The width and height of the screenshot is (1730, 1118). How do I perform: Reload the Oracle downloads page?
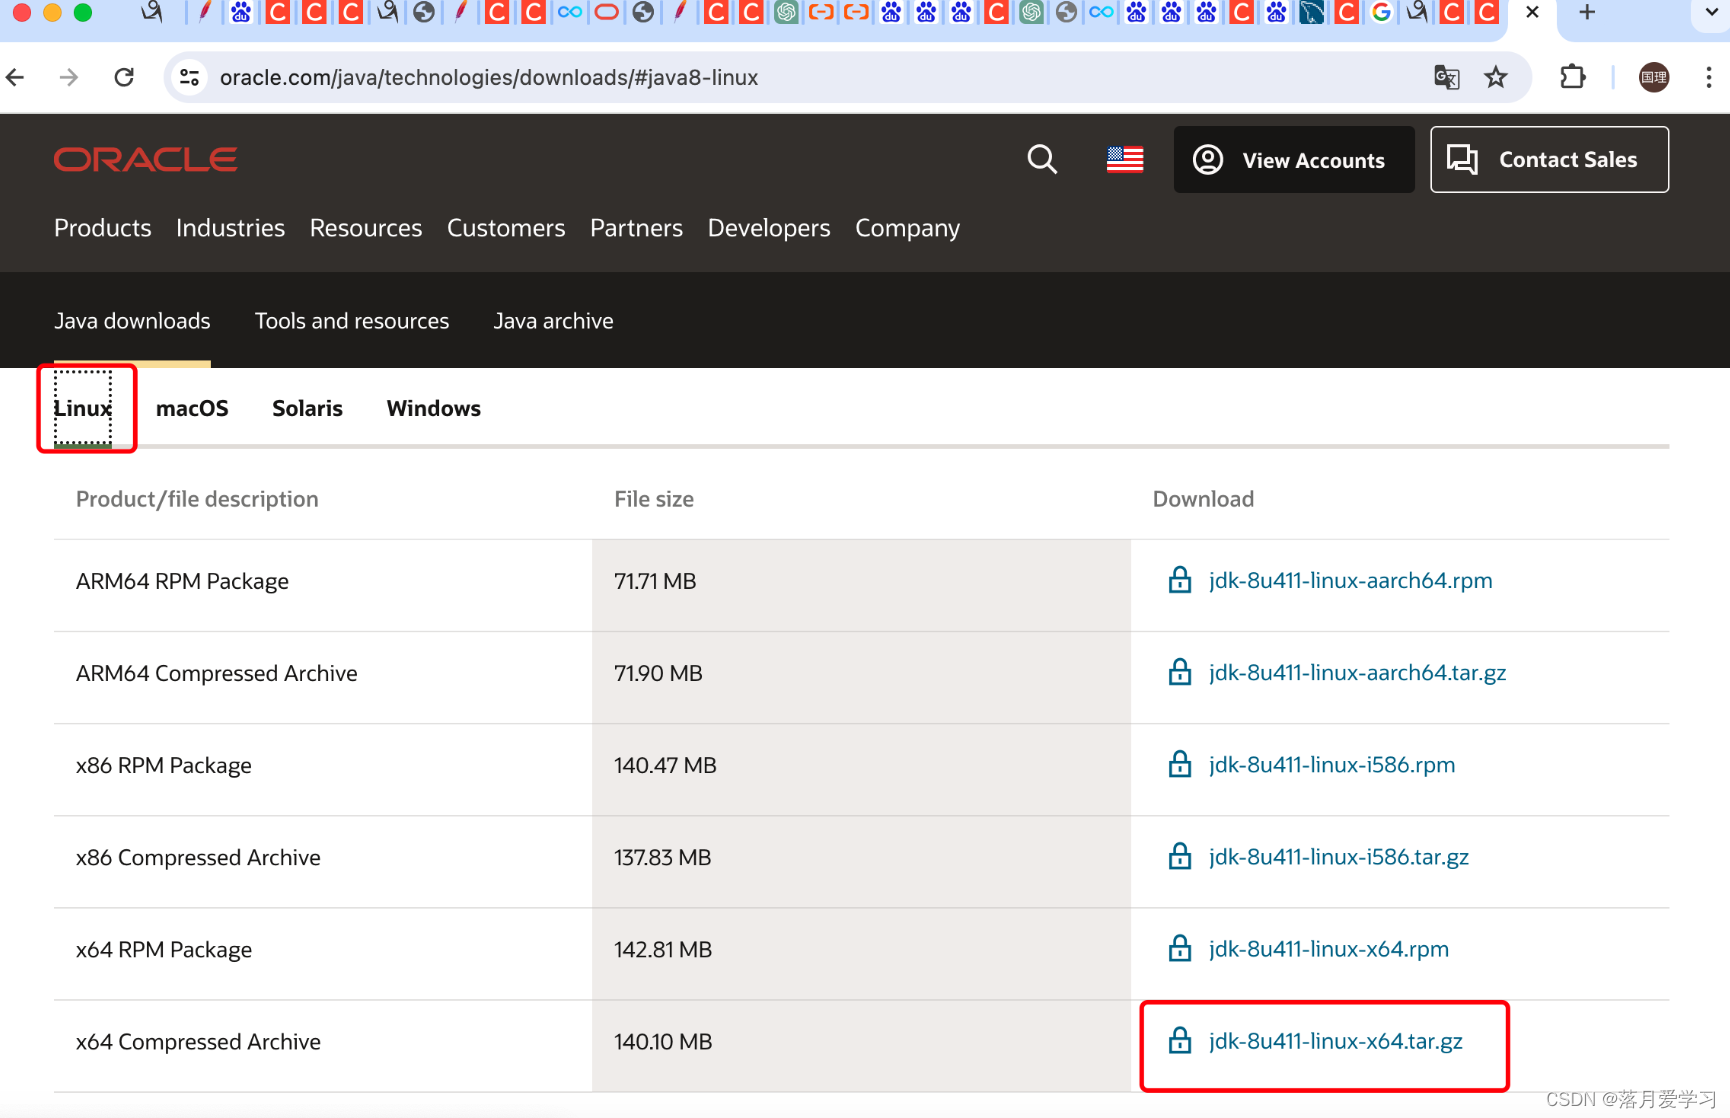tap(124, 77)
